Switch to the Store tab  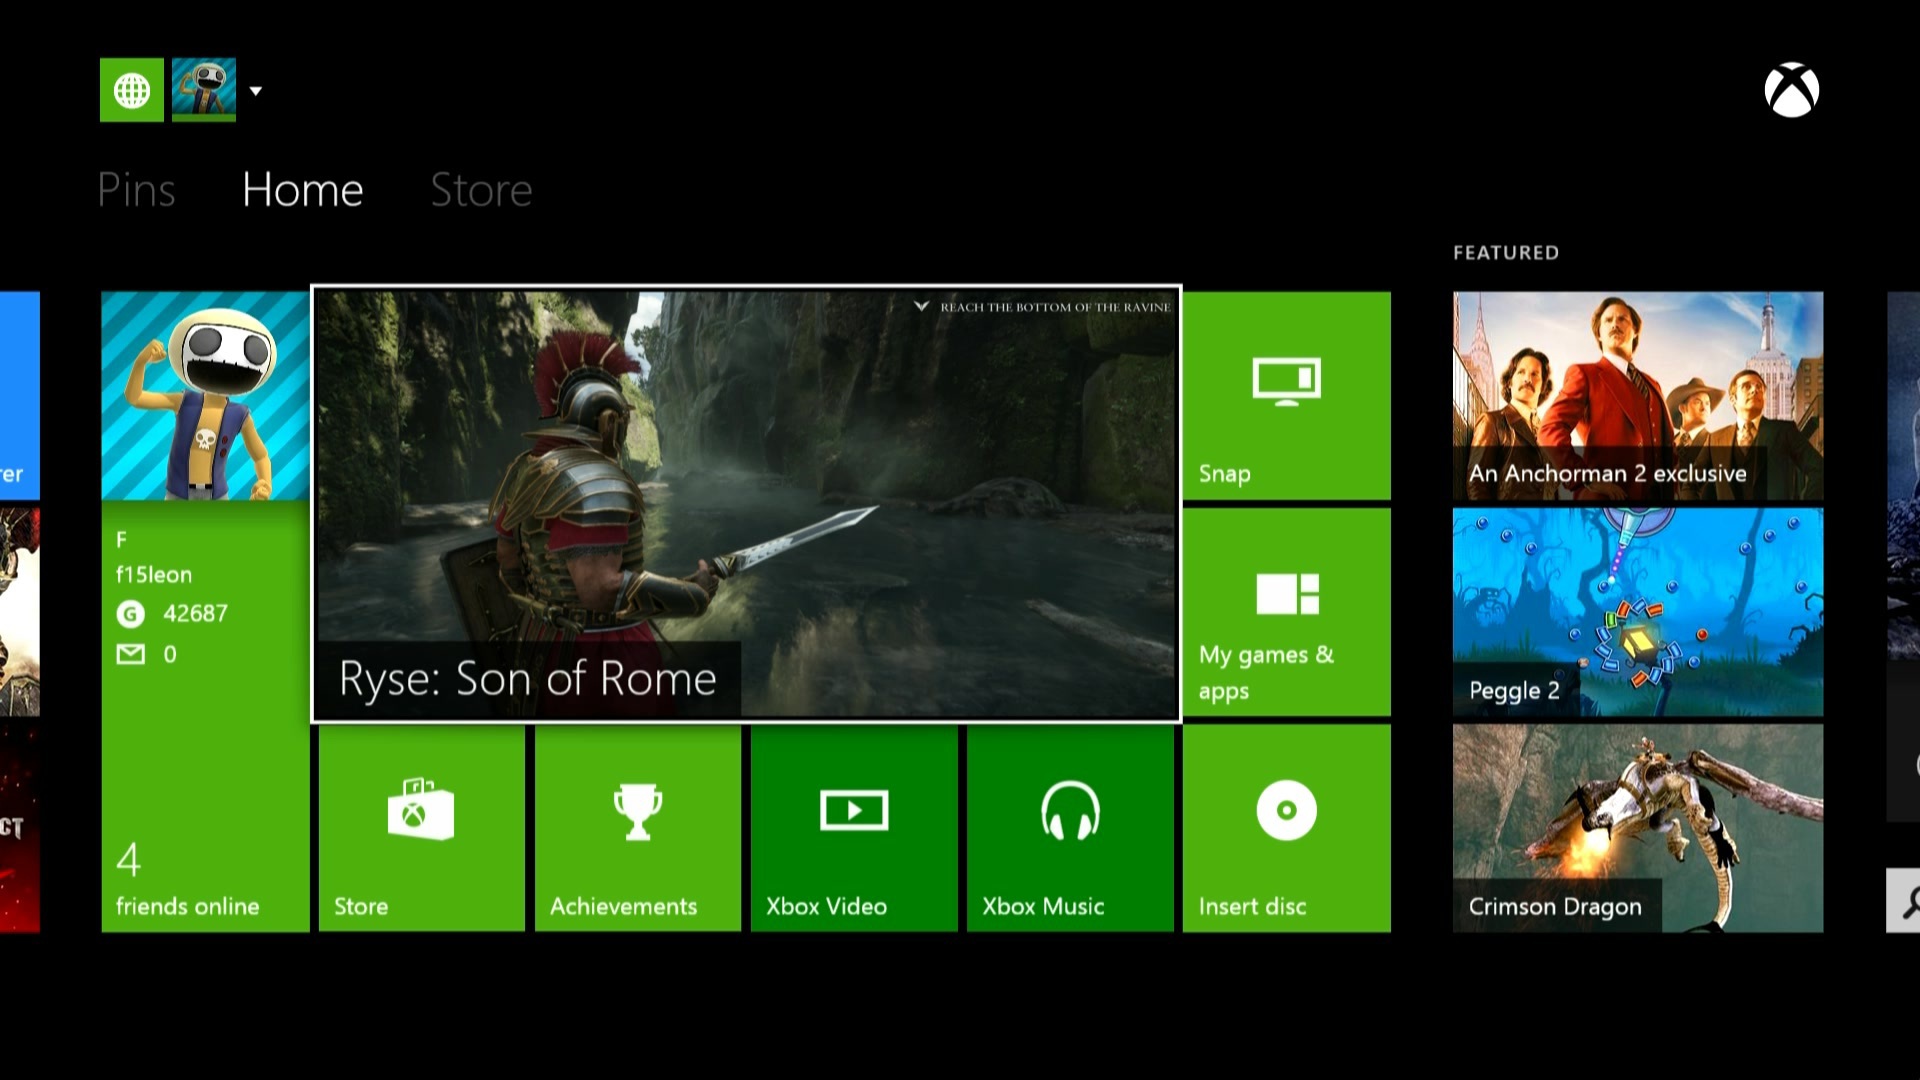pyautogui.click(x=481, y=190)
